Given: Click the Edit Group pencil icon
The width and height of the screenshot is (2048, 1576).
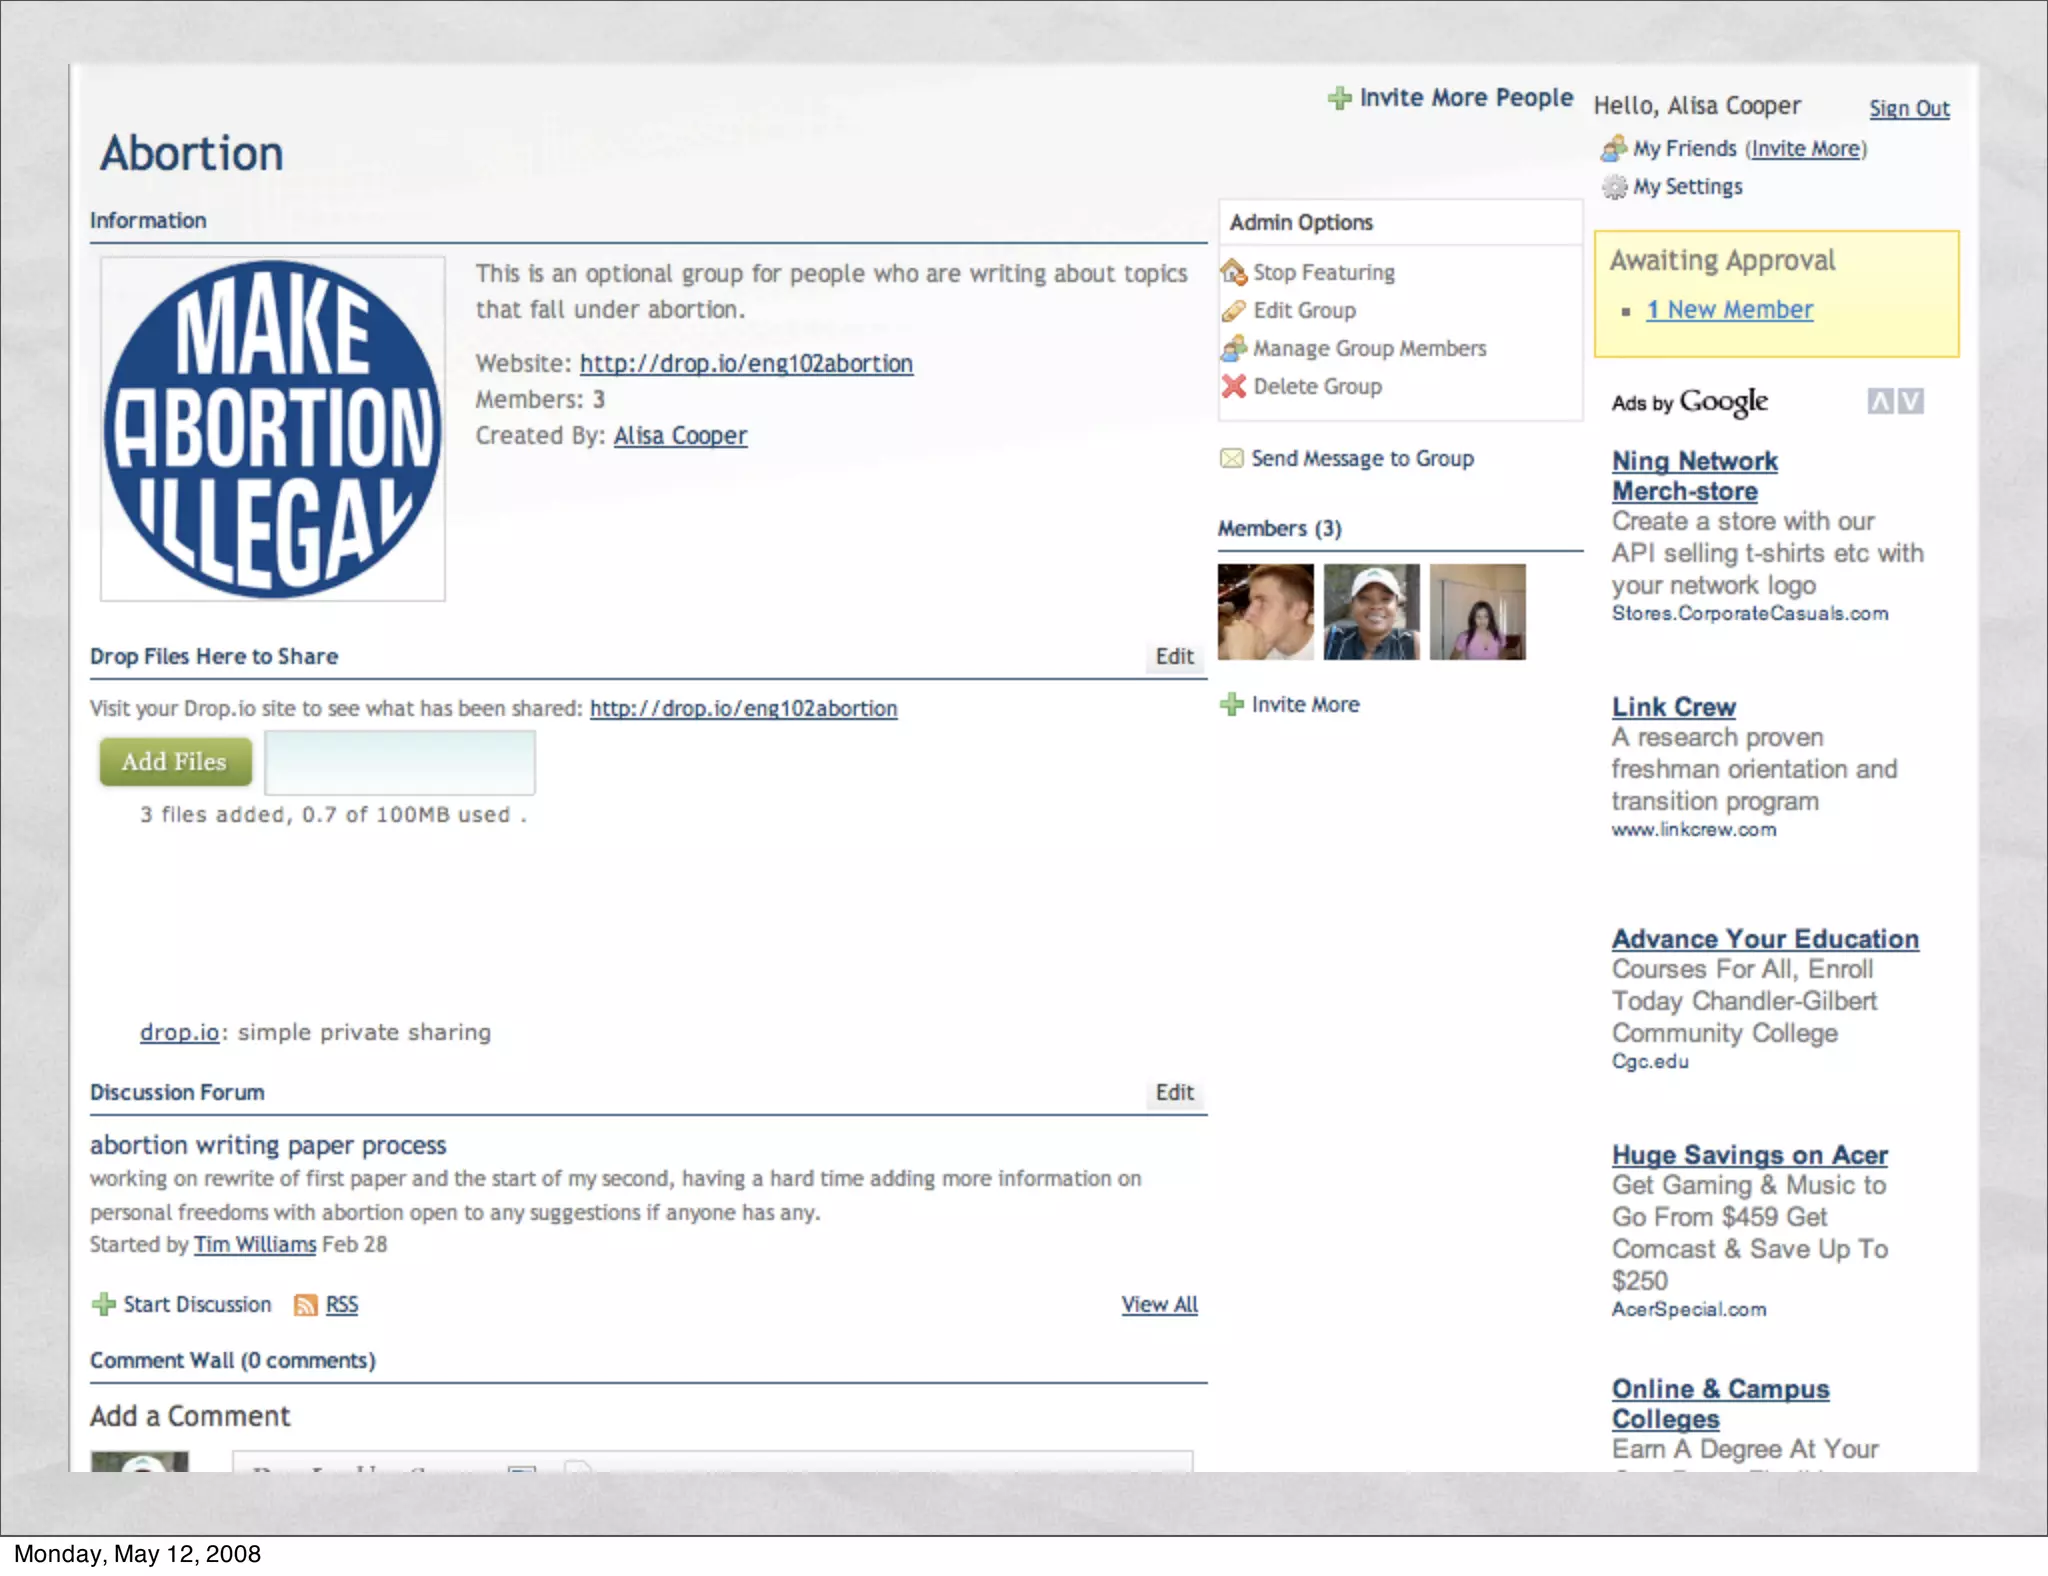Looking at the screenshot, I should 1234,311.
